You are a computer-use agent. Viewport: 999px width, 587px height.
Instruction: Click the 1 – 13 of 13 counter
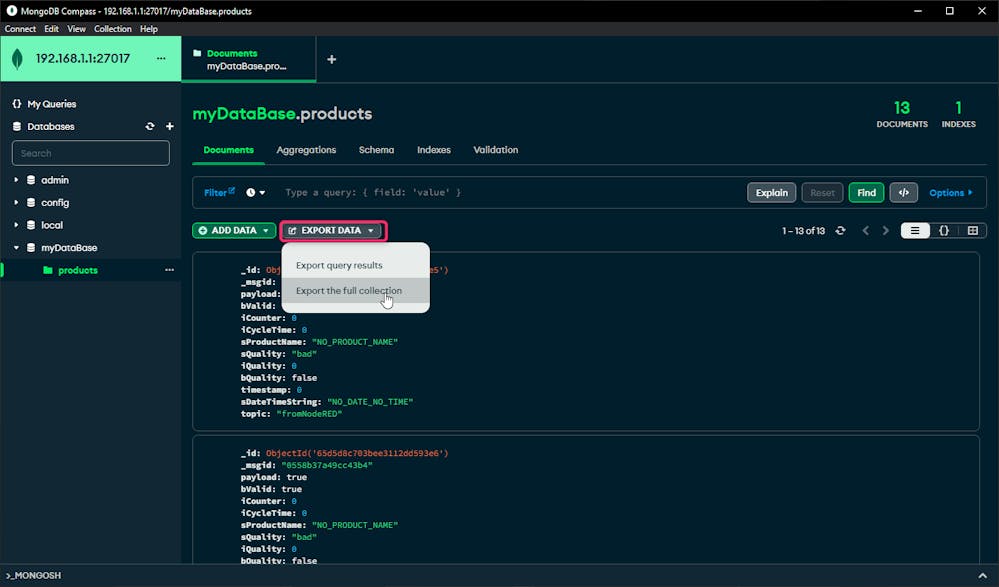(803, 231)
